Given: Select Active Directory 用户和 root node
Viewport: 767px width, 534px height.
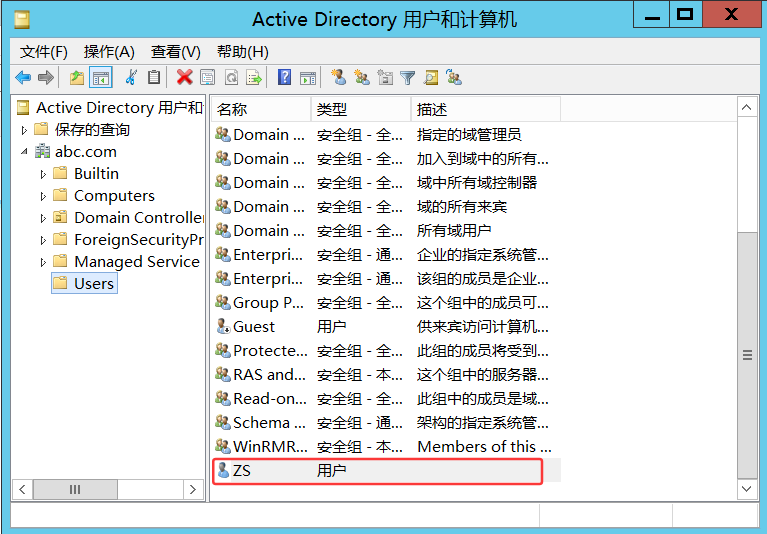Looking at the screenshot, I should (x=119, y=107).
